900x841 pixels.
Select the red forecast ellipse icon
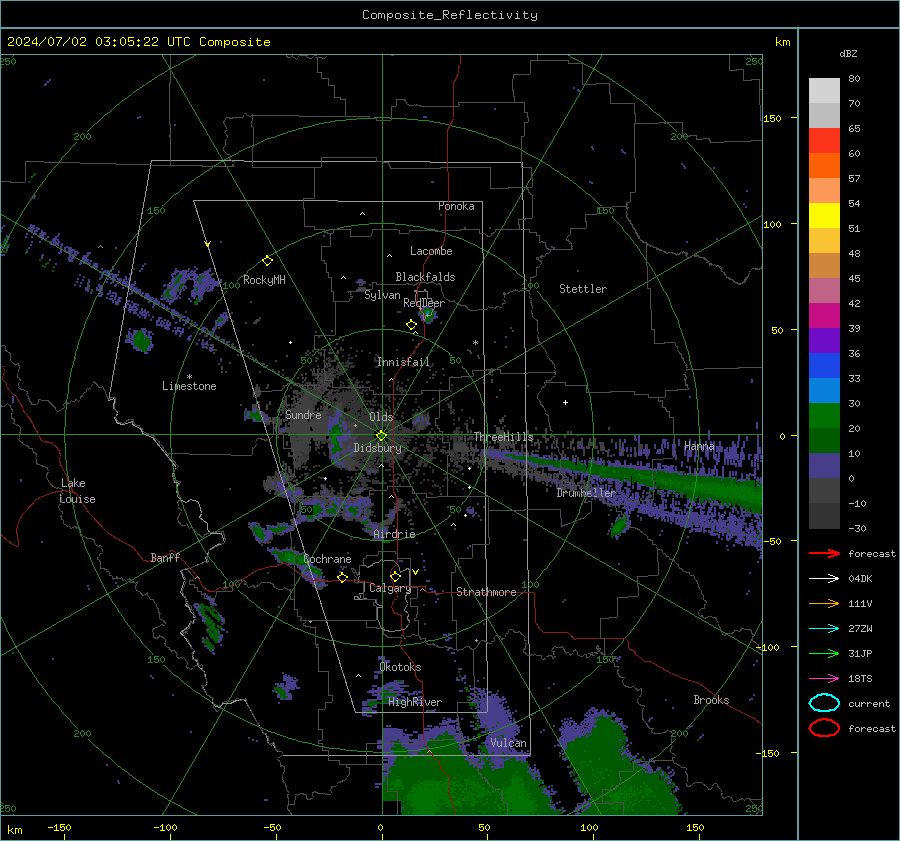(x=824, y=728)
